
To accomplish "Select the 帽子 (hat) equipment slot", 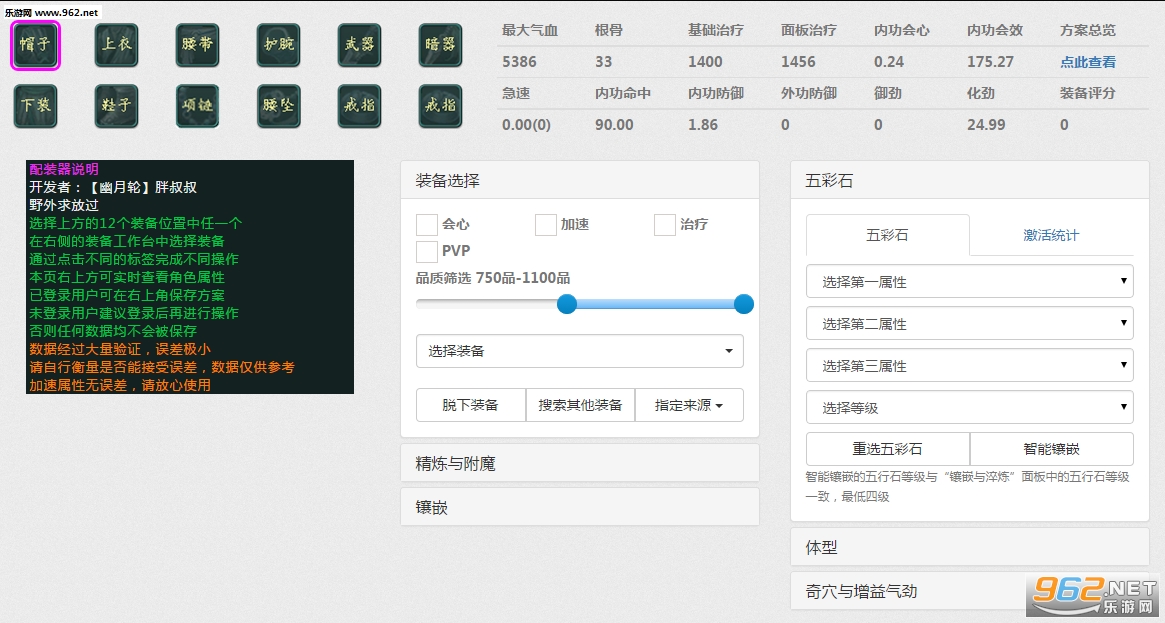I will pyautogui.click(x=35, y=45).
